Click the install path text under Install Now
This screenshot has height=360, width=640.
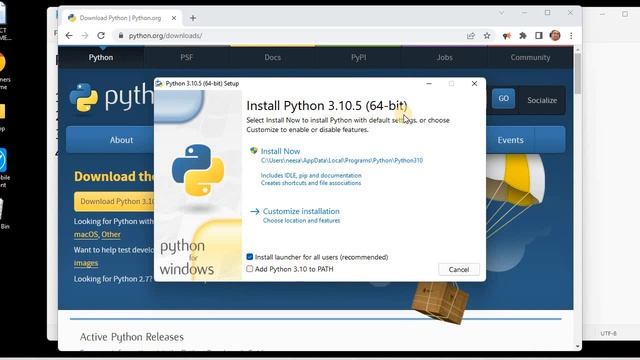tap(342, 160)
